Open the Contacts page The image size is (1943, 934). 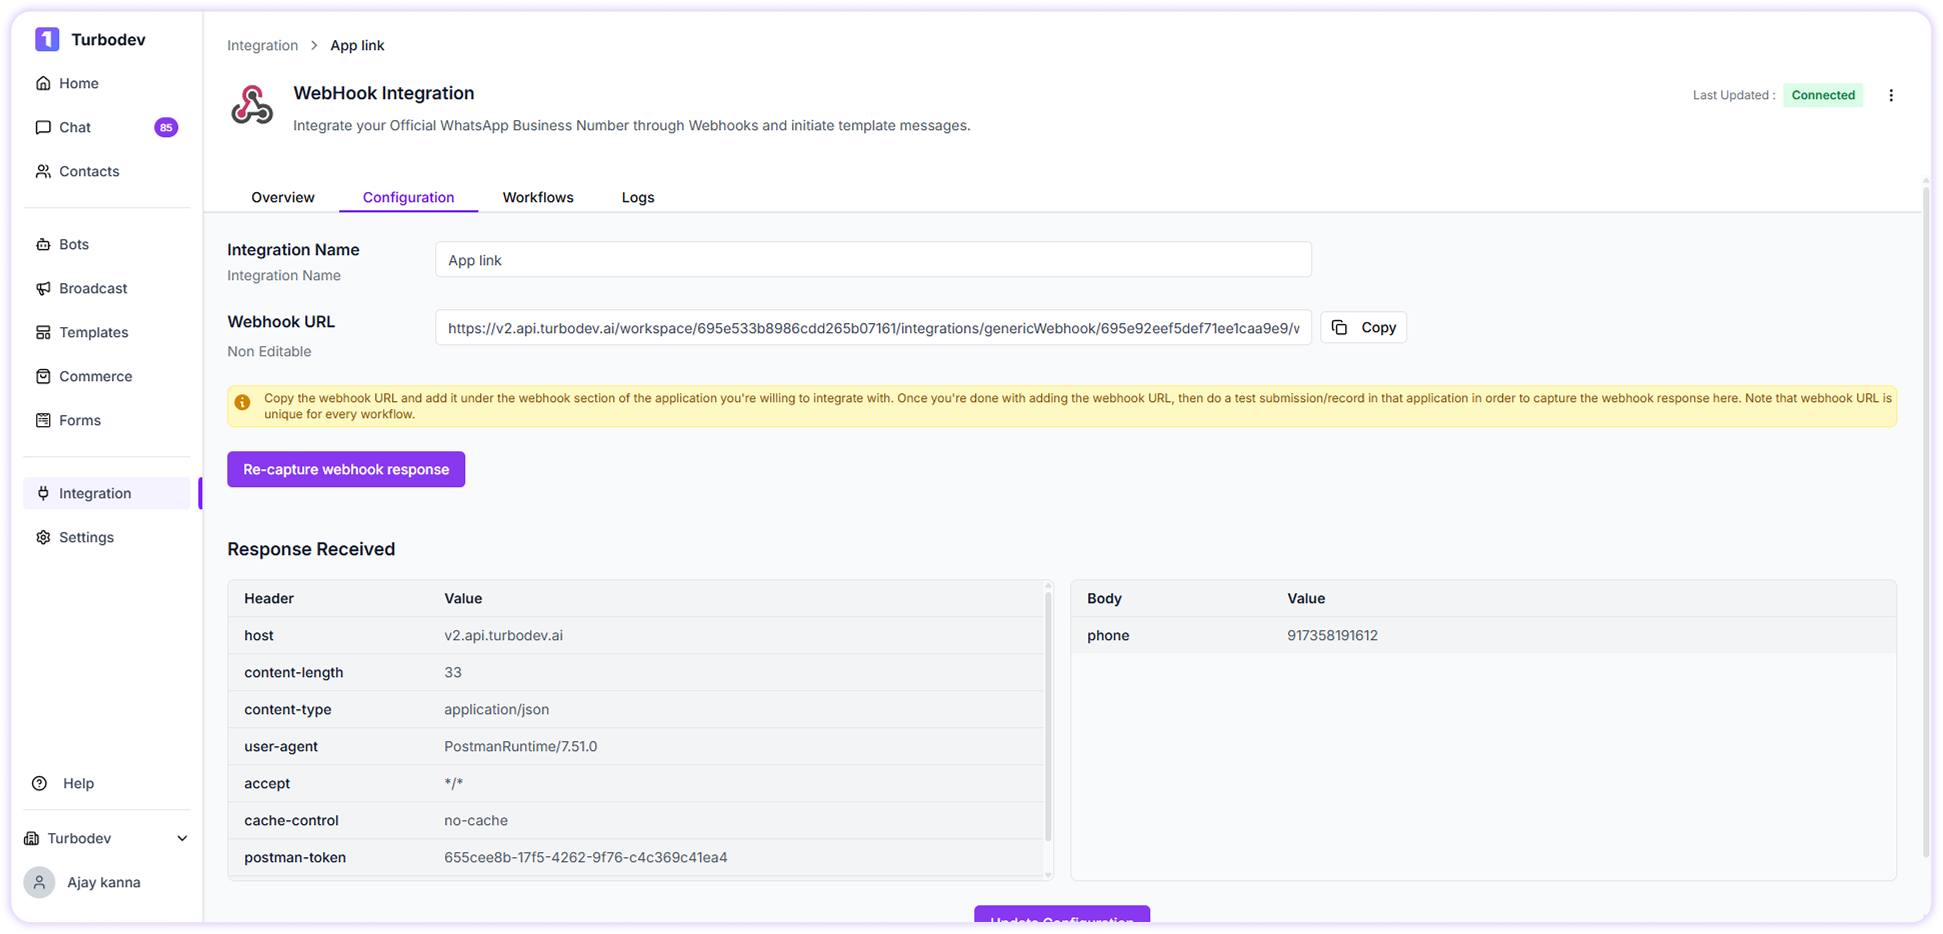88,170
